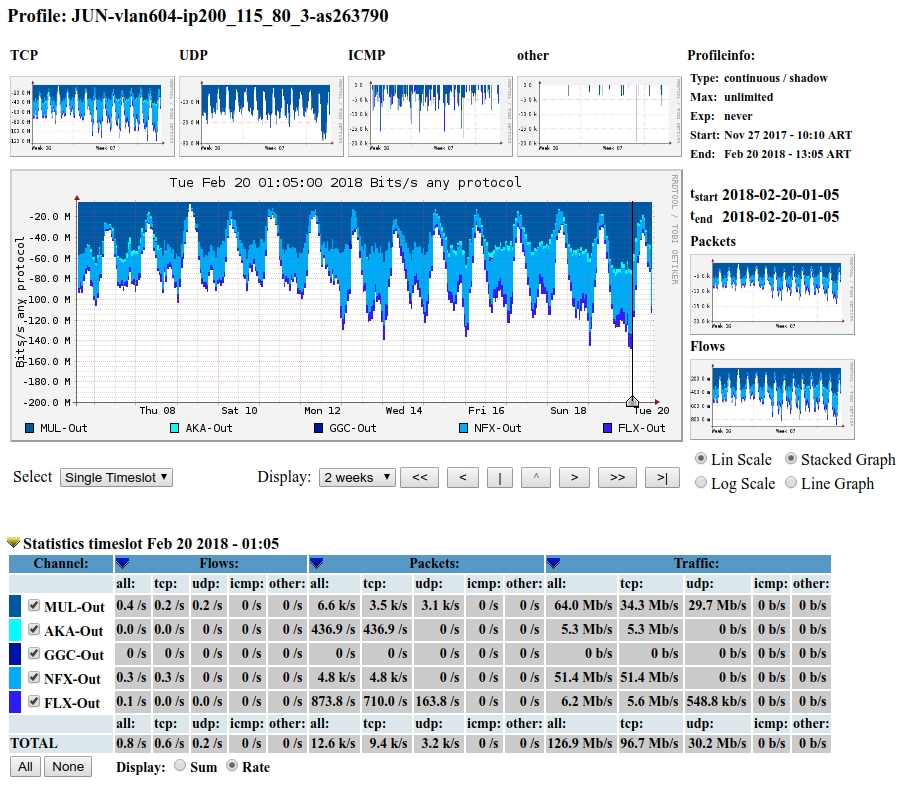This screenshot has width=914, height=792.
Task: Open the Flows thumbnail graph
Action: pos(772,399)
